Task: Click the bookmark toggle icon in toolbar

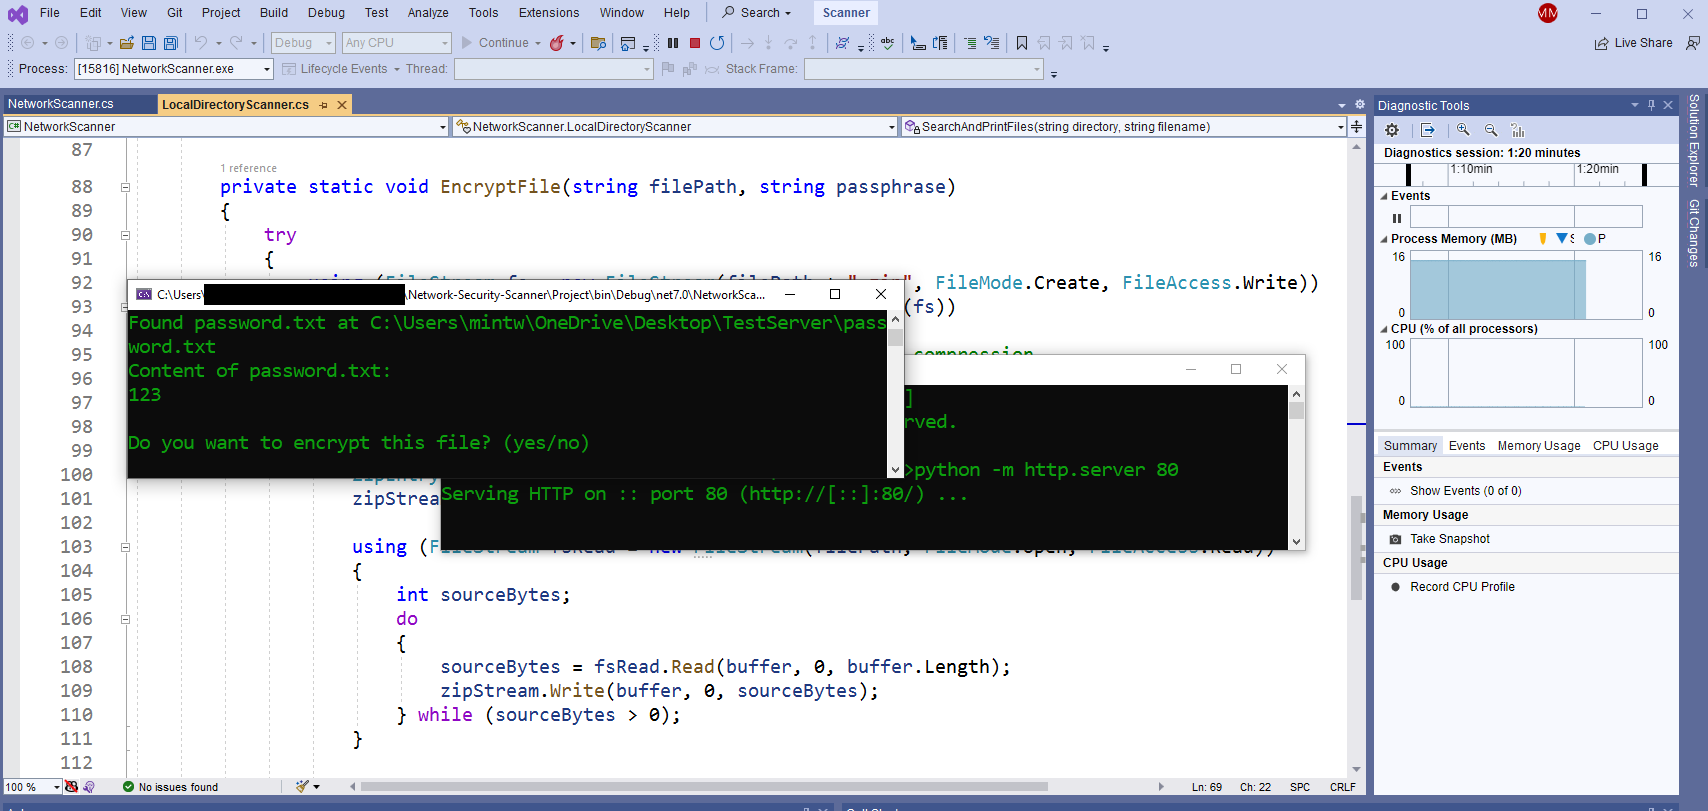Action: click(x=1021, y=43)
